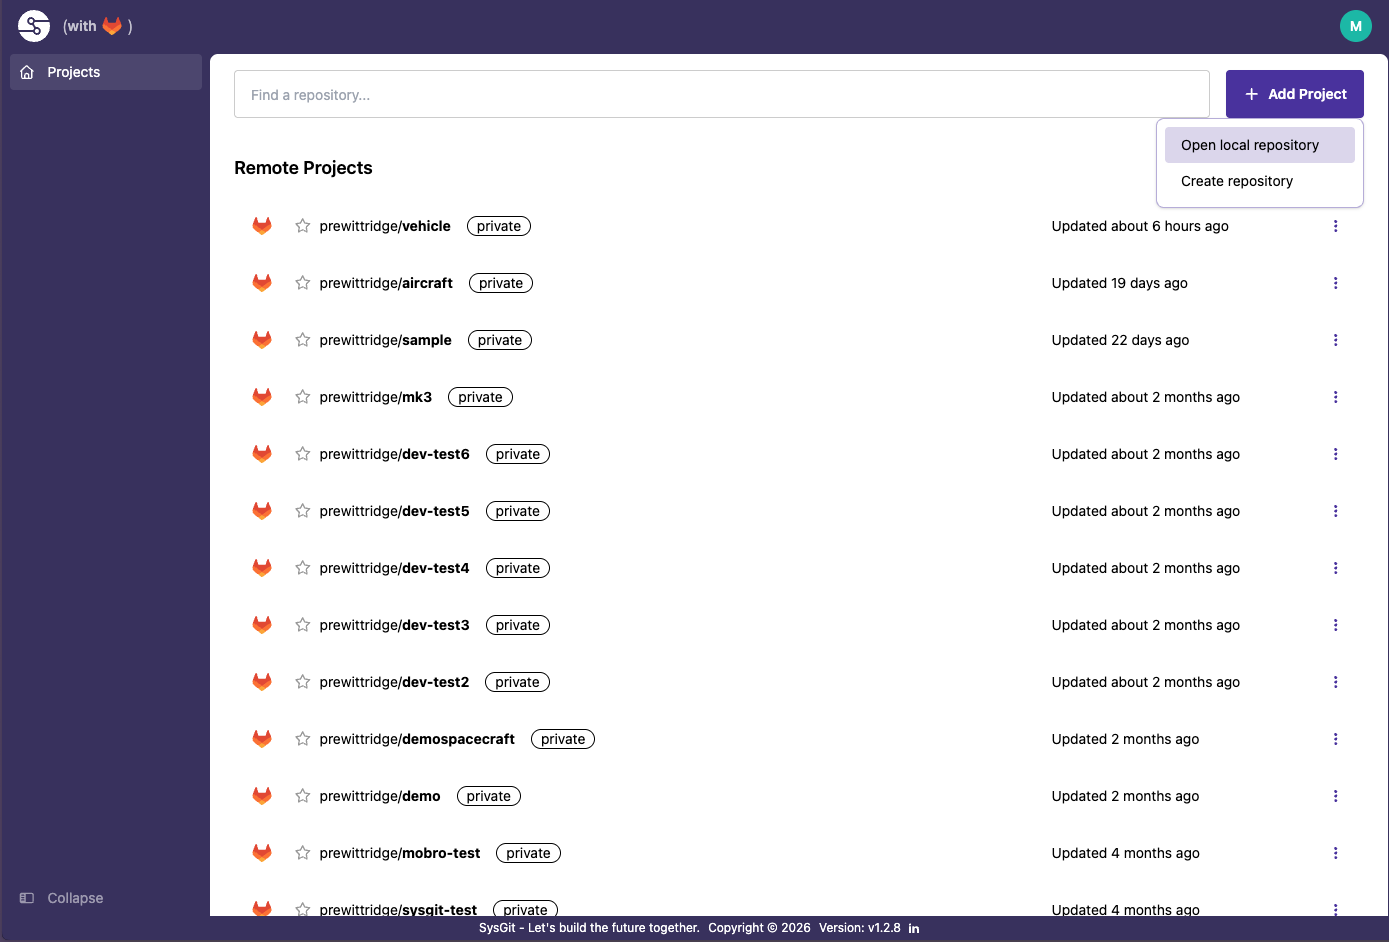Click GitLab icon beside prewittridge/dev-test6
The width and height of the screenshot is (1389, 942).
[262, 454]
